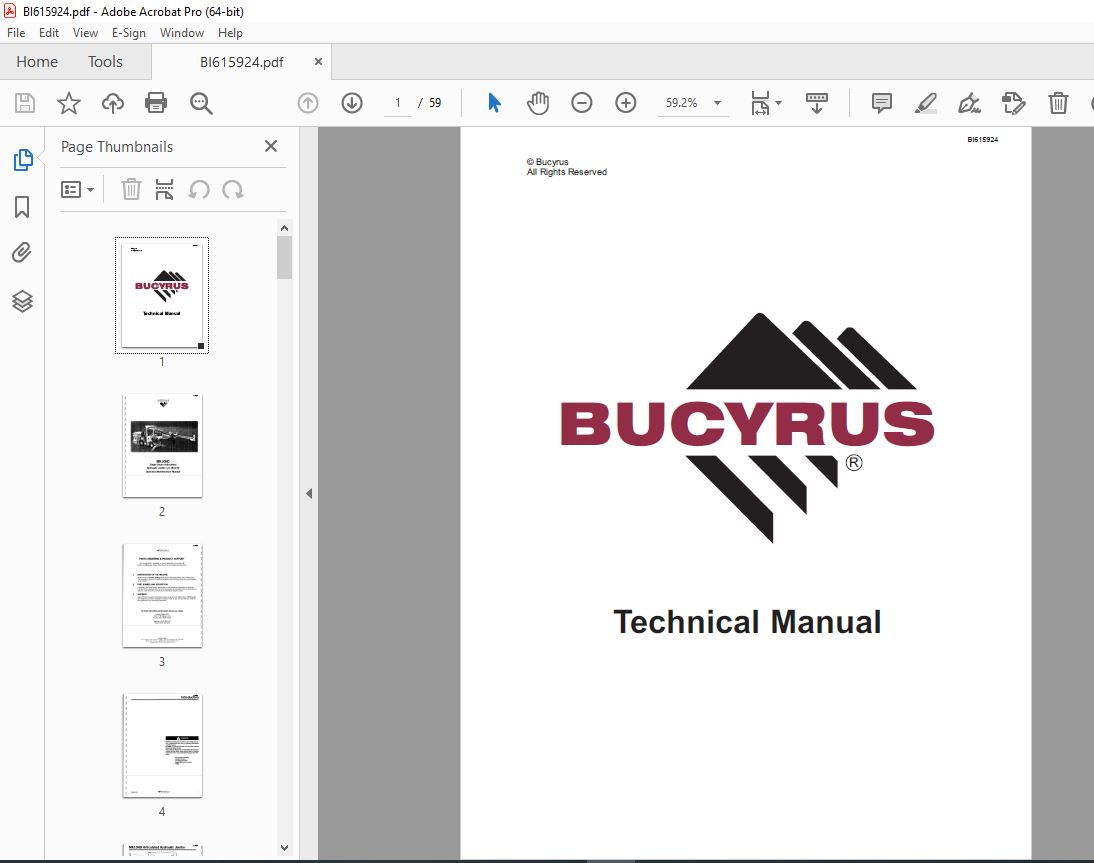This screenshot has height=863, width=1094.
Task: Click the Print file icon
Action: point(156,103)
